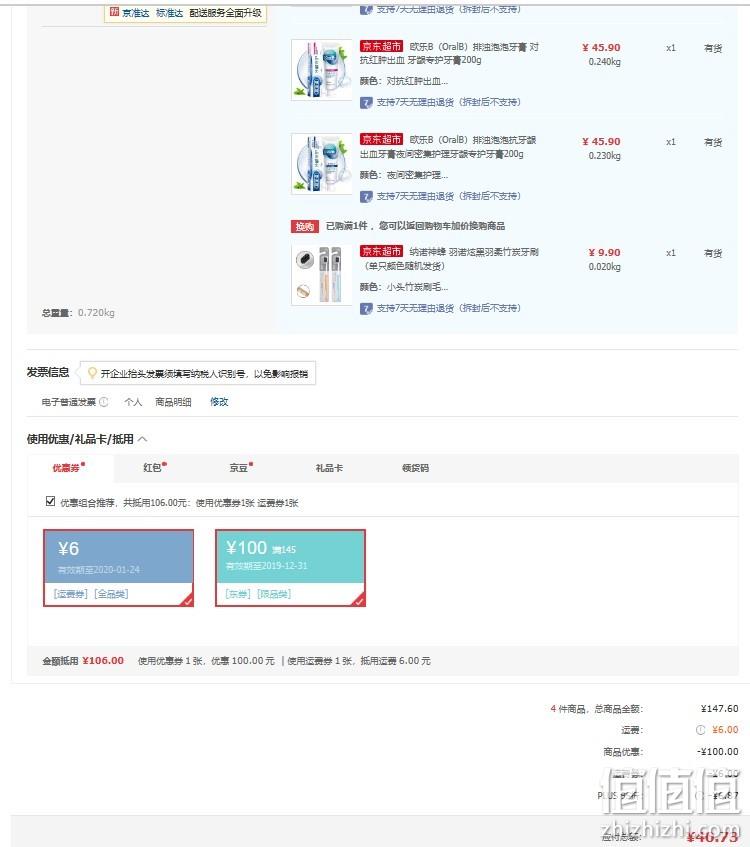
Task: Click the second OralB toothpaste thumbnail
Action: 322,164
